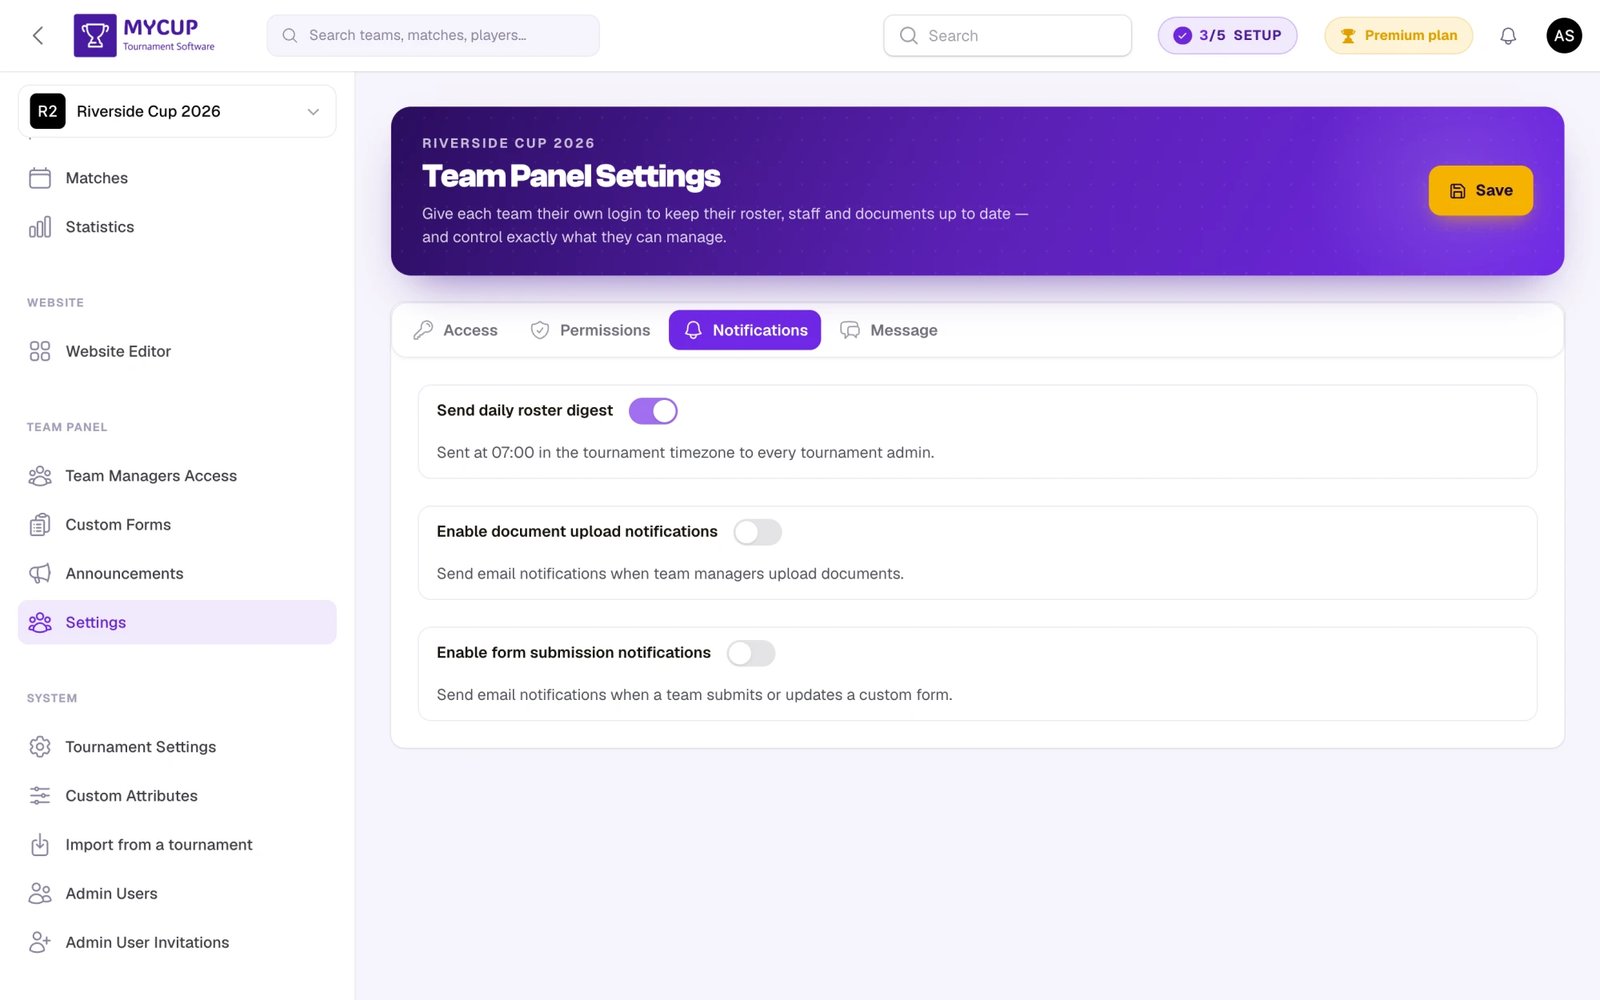Open Matches in the sidebar
The width and height of the screenshot is (1600, 1000).
tap(177, 178)
